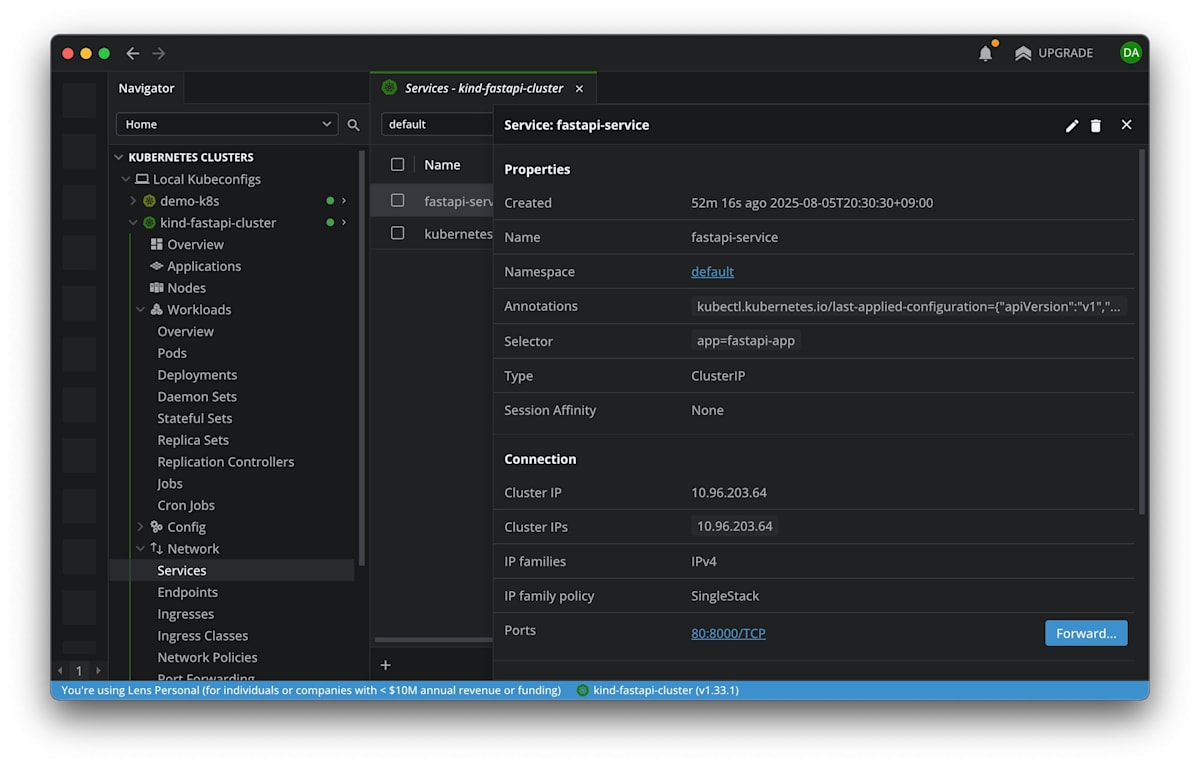
Task: Open the DA user avatar menu
Action: (1130, 53)
